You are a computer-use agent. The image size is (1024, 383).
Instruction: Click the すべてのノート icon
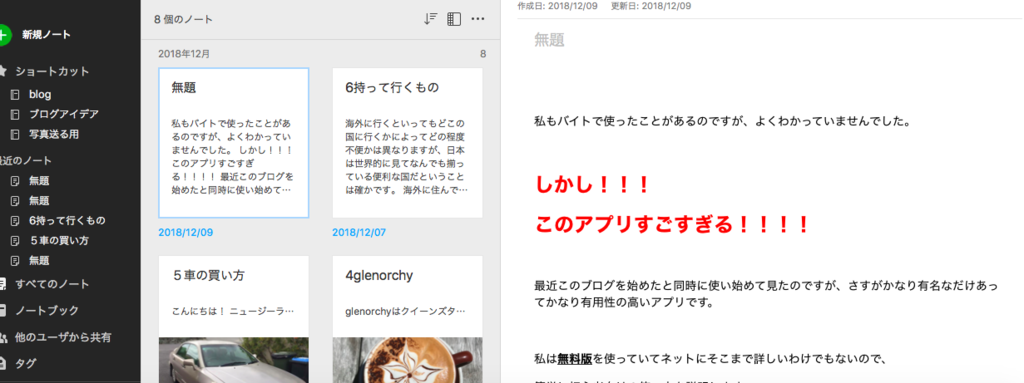[x=3, y=284]
